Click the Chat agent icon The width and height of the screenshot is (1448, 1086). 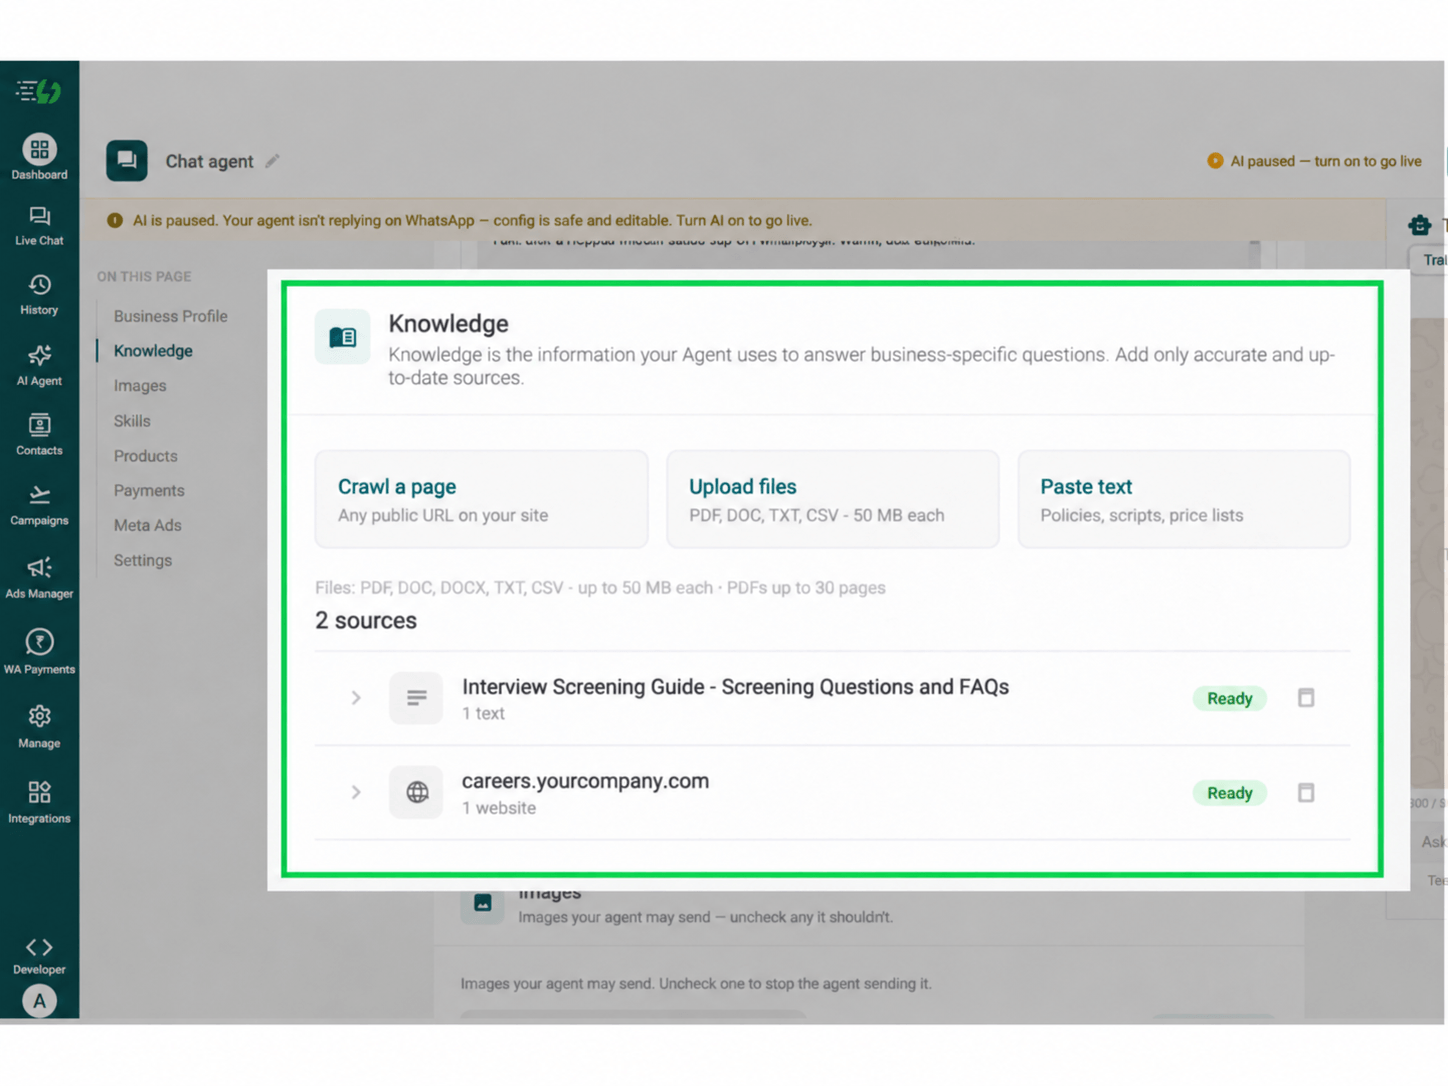[x=127, y=160]
